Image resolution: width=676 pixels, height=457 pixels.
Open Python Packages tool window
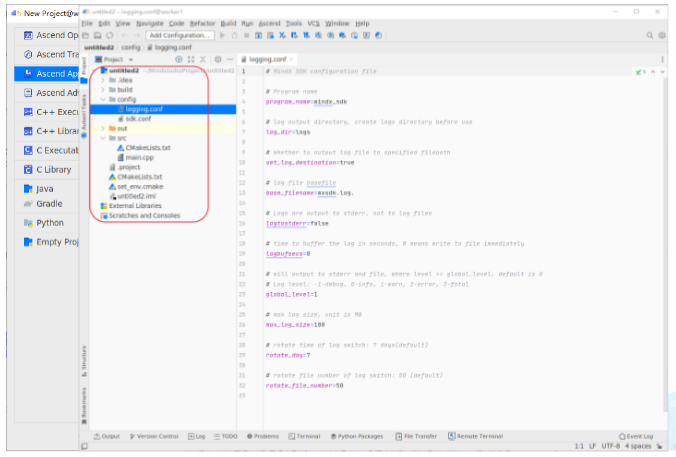357,436
